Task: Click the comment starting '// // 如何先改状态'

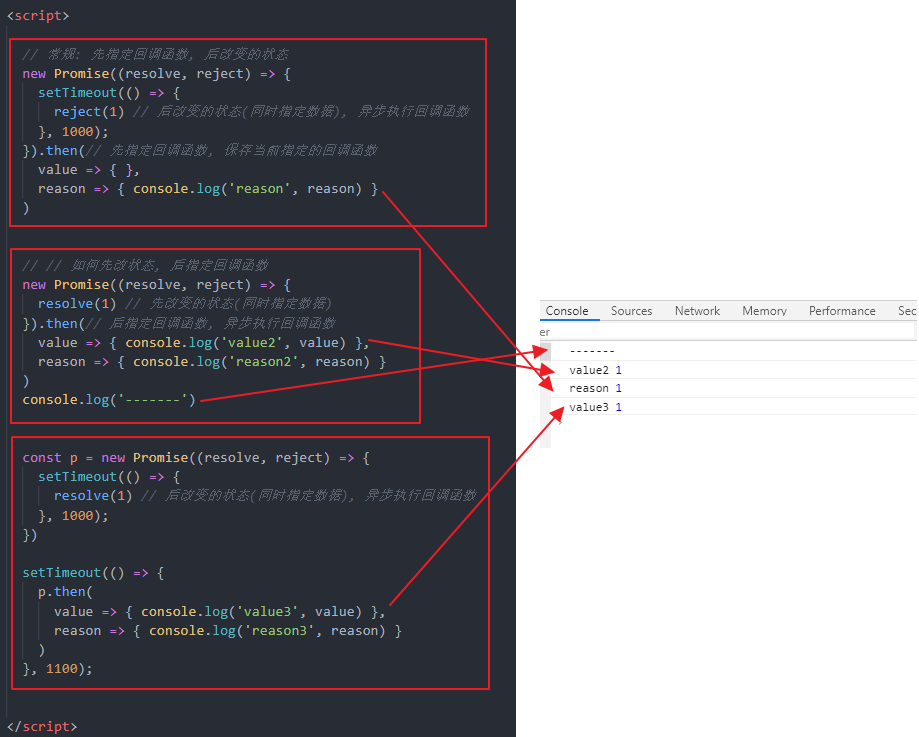Action: point(145,265)
